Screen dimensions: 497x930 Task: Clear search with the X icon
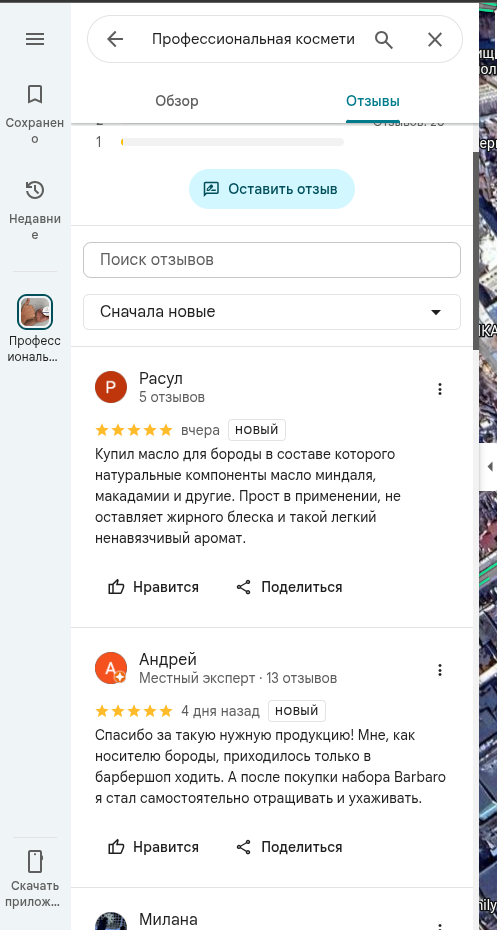coord(435,39)
